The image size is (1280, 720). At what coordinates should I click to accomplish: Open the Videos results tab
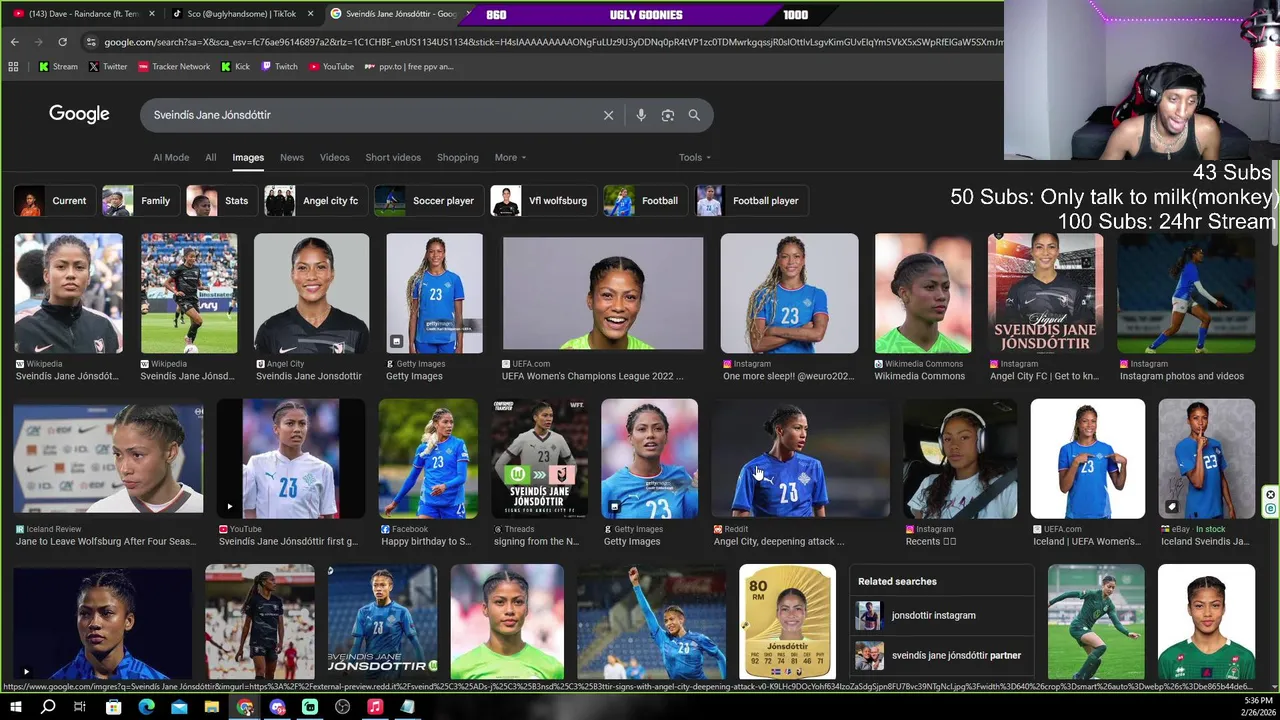point(334,157)
